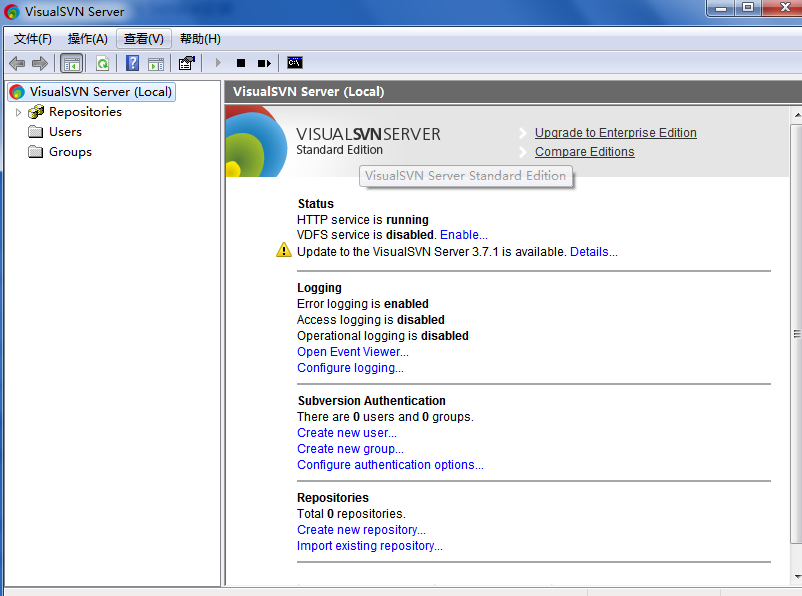Open the 帮助(H) menu
Image resolution: width=802 pixels, height=596 pixels.
click(x=200, y=39)
